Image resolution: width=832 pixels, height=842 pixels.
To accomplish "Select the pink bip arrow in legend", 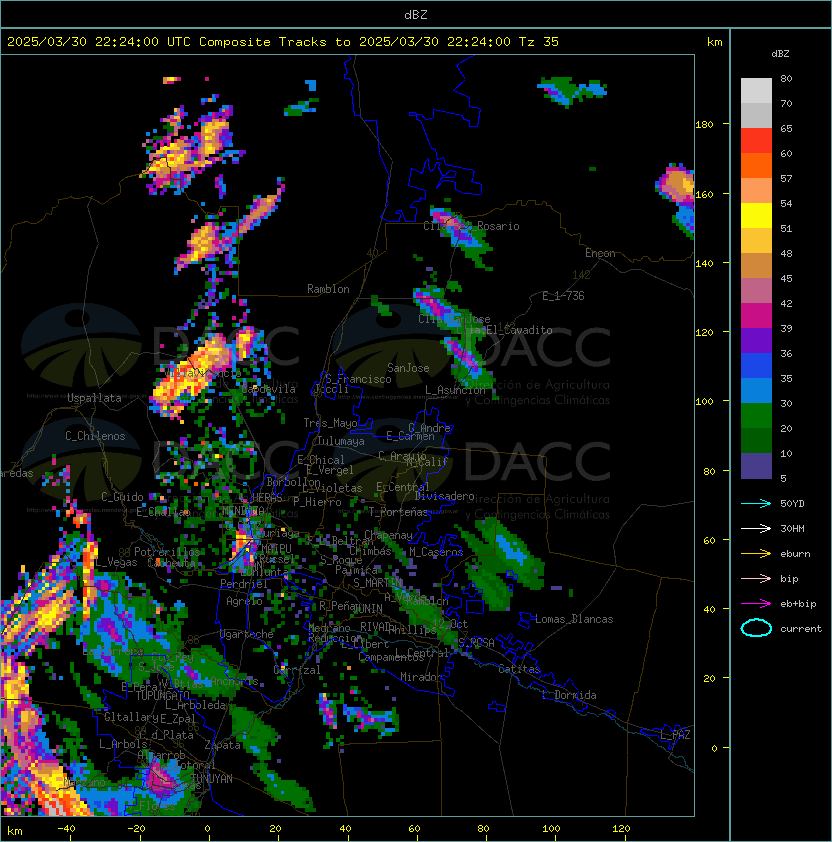I will 756,578.
